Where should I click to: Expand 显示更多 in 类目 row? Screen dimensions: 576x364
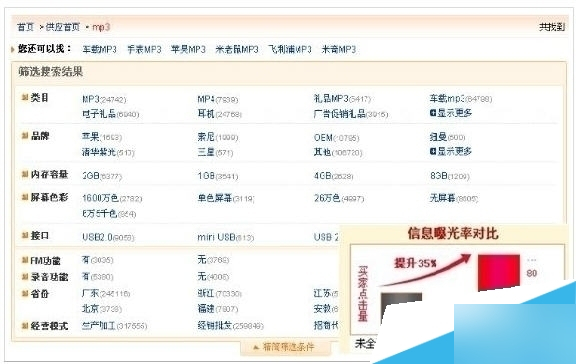pos(451,113)
